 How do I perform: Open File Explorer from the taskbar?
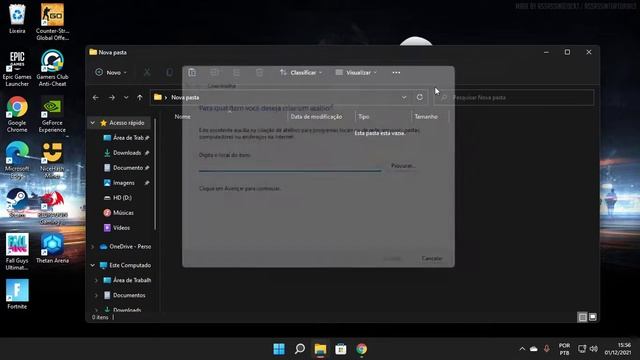tap(320, 349)
